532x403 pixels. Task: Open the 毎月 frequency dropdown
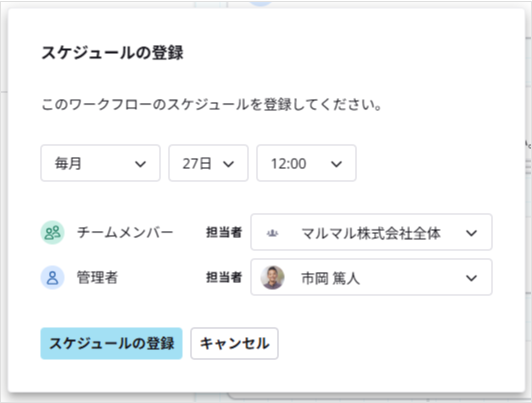(x=100, y=163)
